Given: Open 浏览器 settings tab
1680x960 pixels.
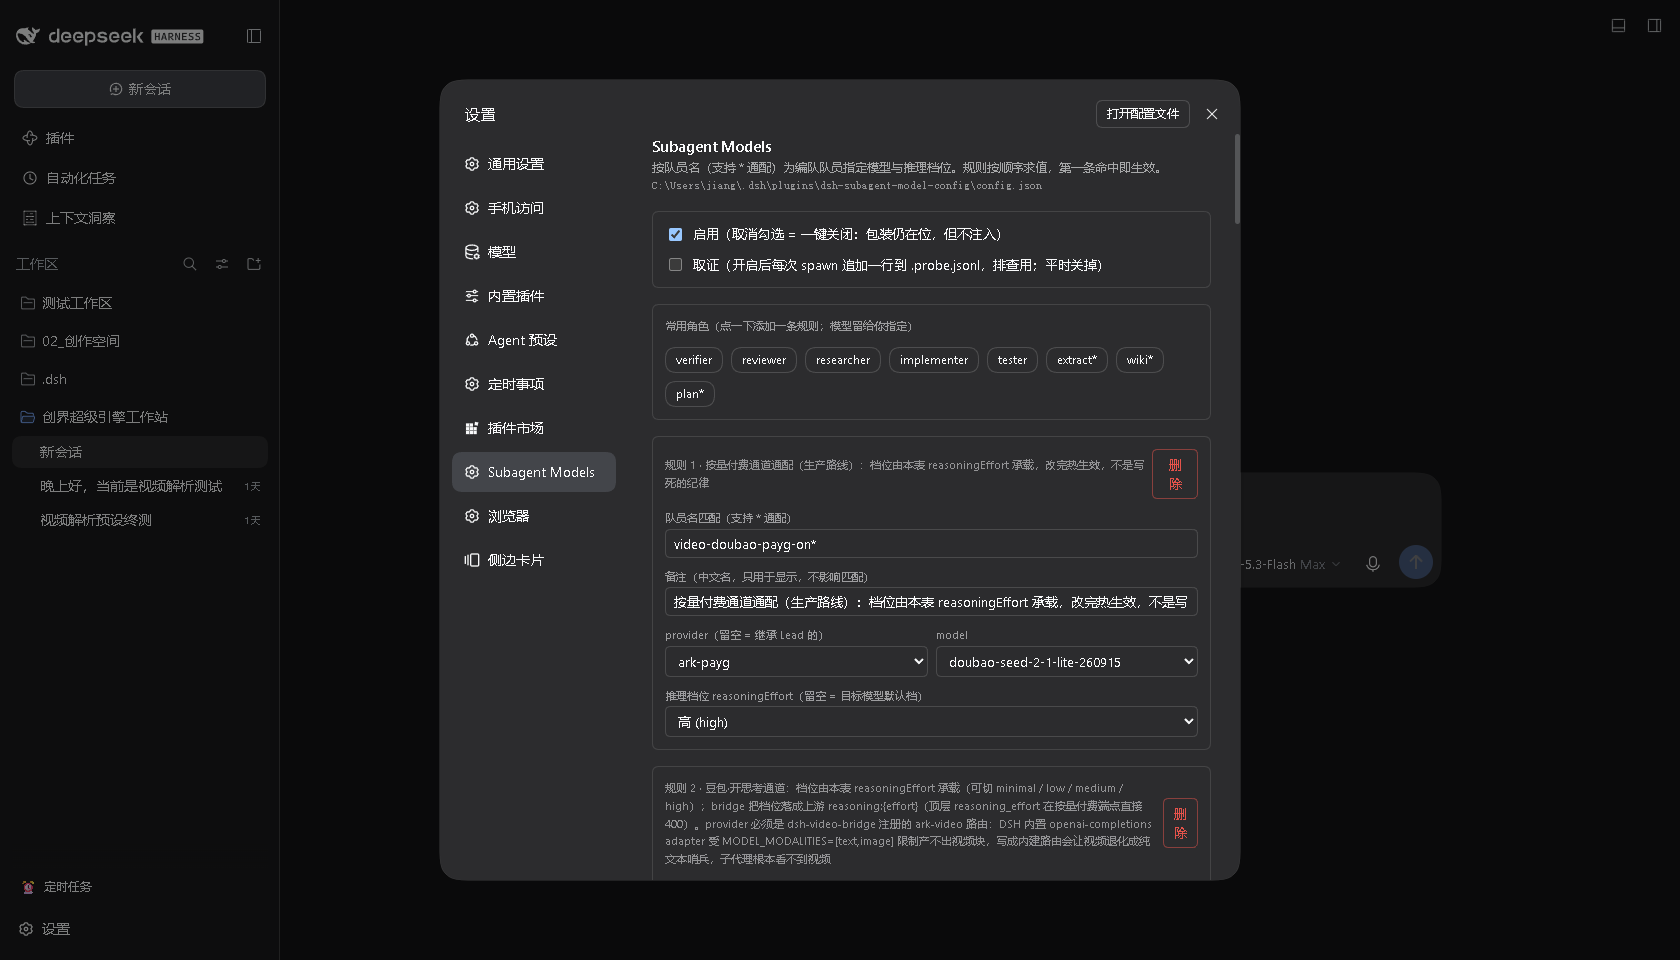Looking at the screenshot, I should [x=534, y=516].
